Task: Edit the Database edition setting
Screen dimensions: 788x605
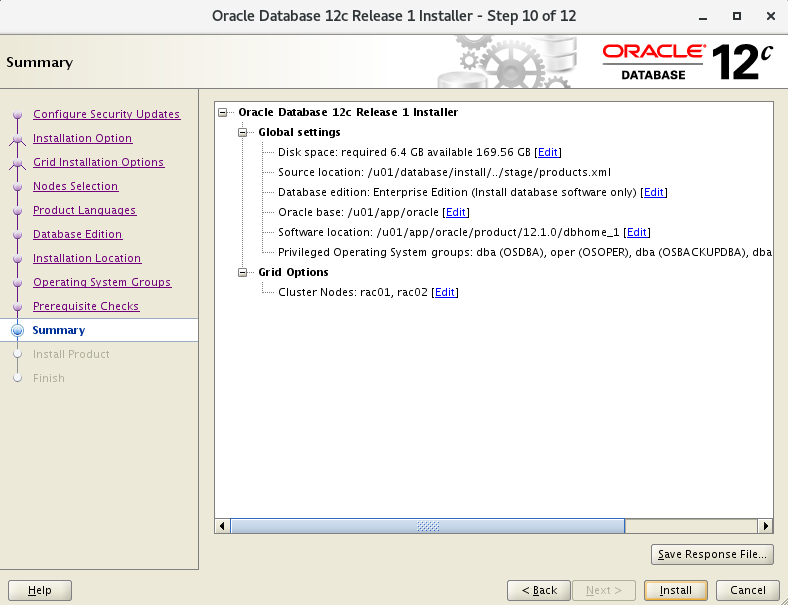Action: coord(654,192)
